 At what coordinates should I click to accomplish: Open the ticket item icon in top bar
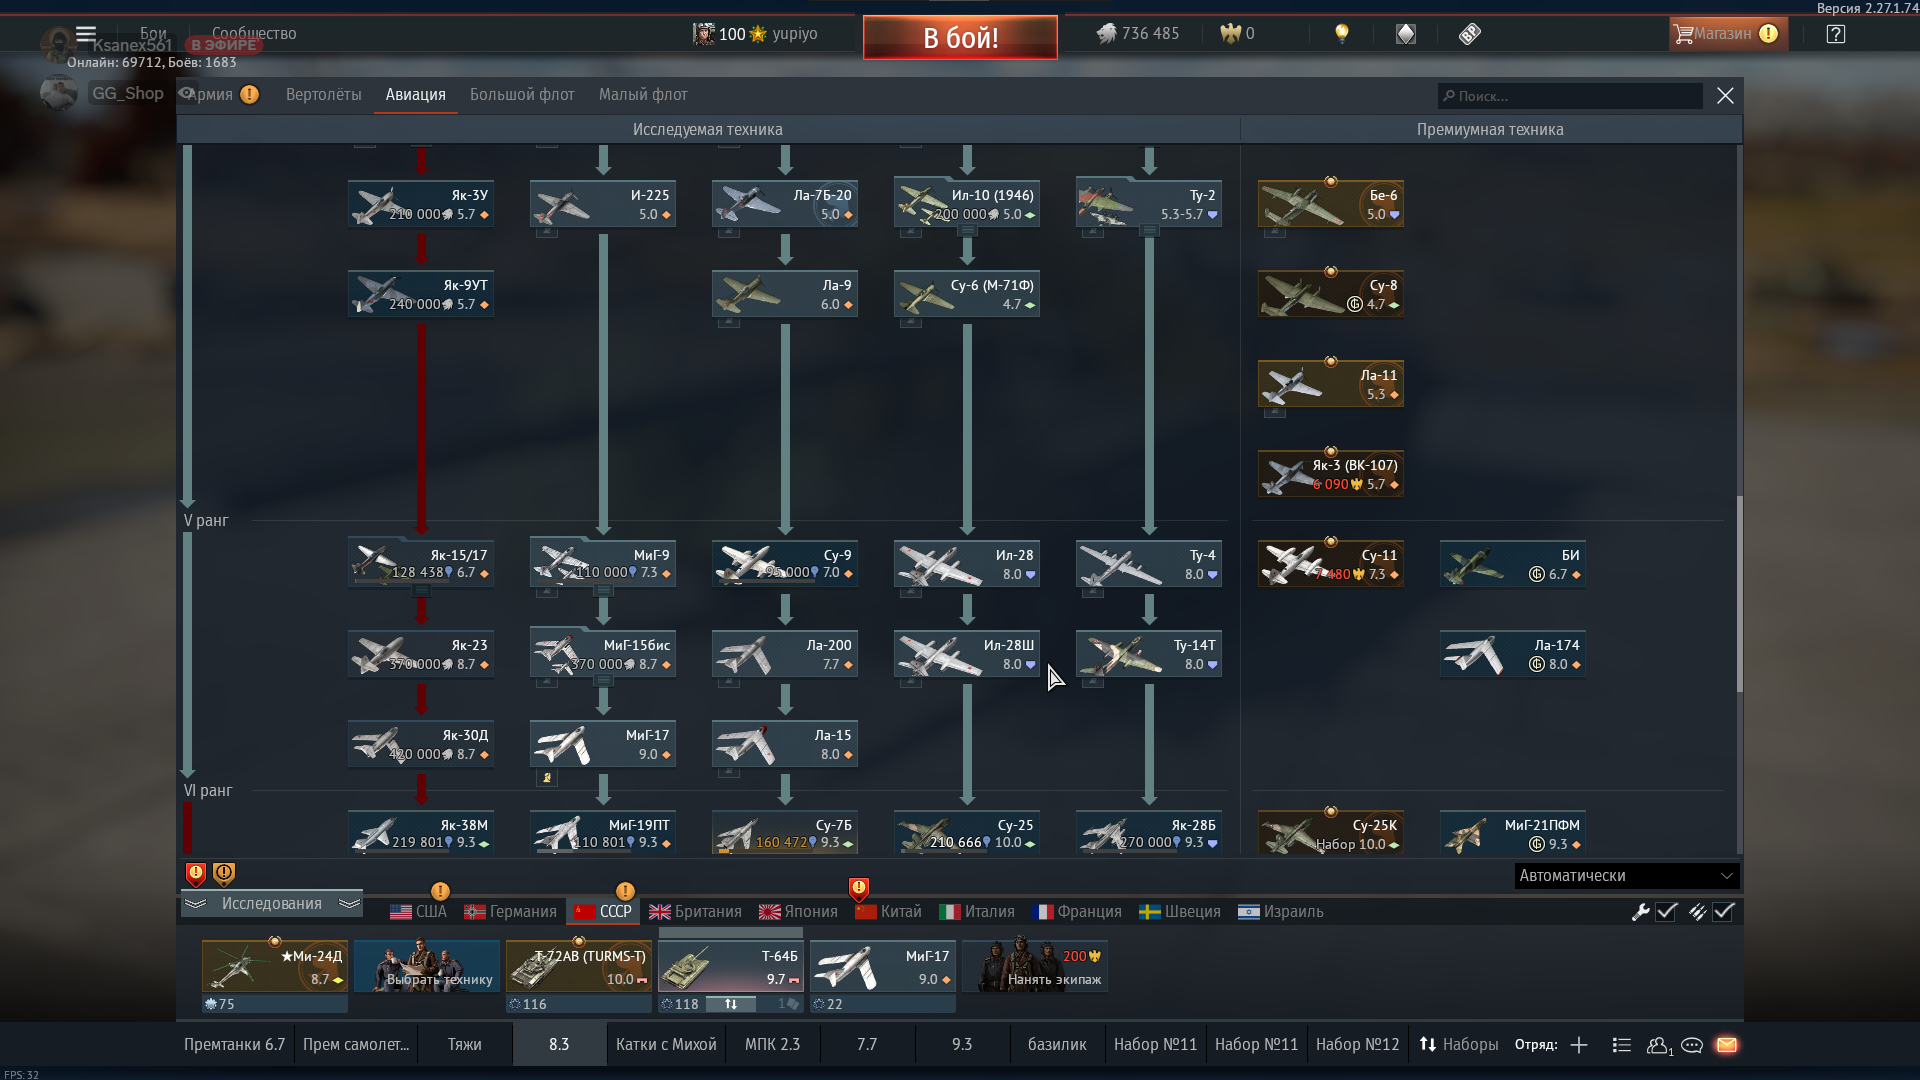pyautogui.click(x=1469, y=34)
